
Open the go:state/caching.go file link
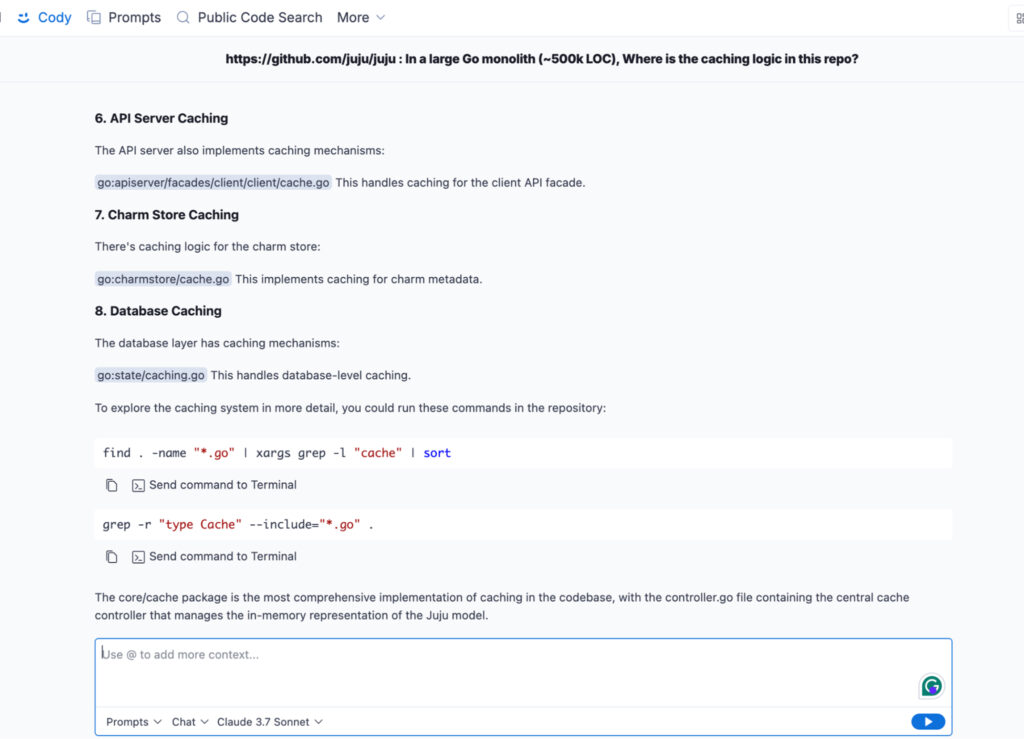point(151,375)
